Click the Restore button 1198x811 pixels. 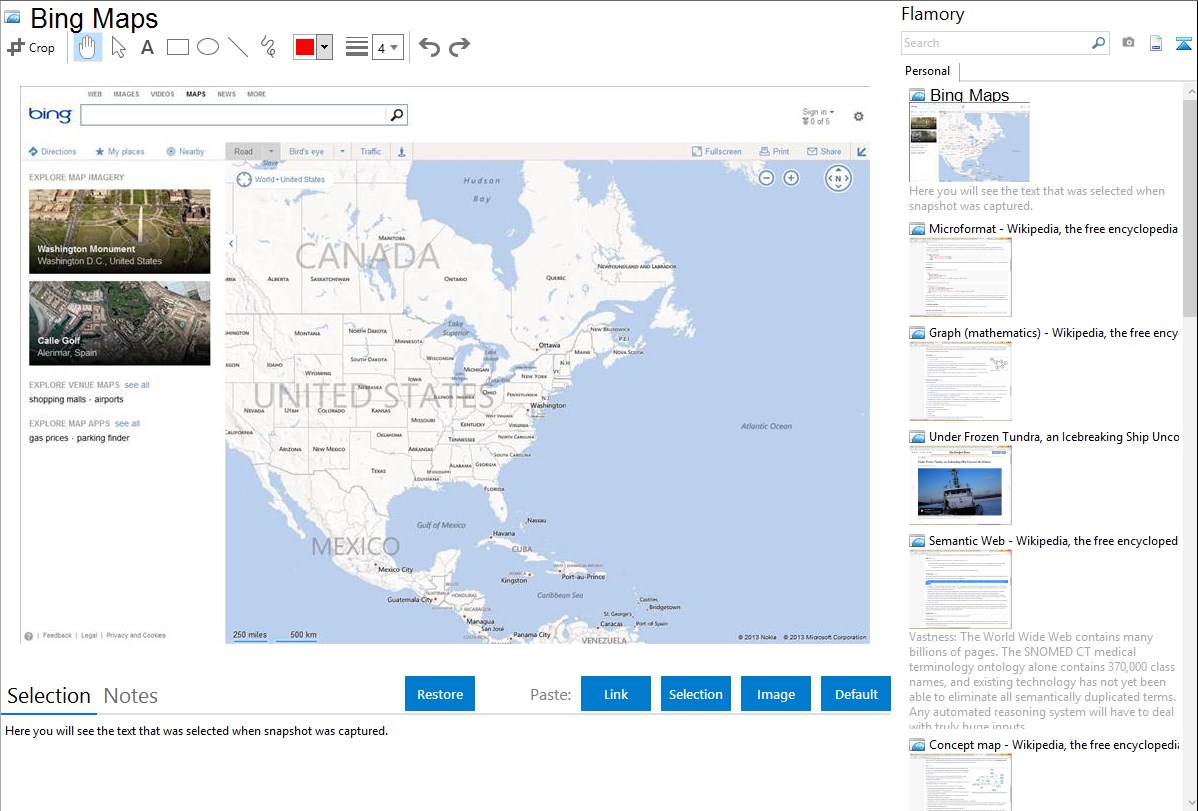[440, 694]
